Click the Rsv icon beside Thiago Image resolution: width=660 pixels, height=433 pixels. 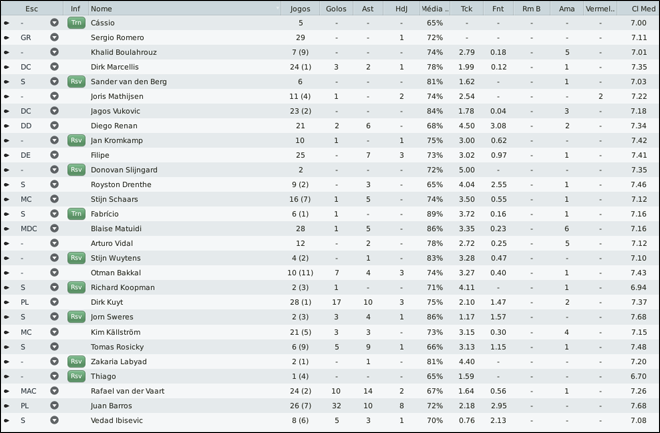75,376
